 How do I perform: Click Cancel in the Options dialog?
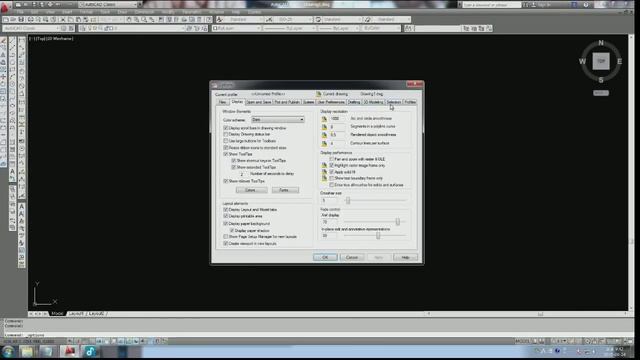[352, 257]
